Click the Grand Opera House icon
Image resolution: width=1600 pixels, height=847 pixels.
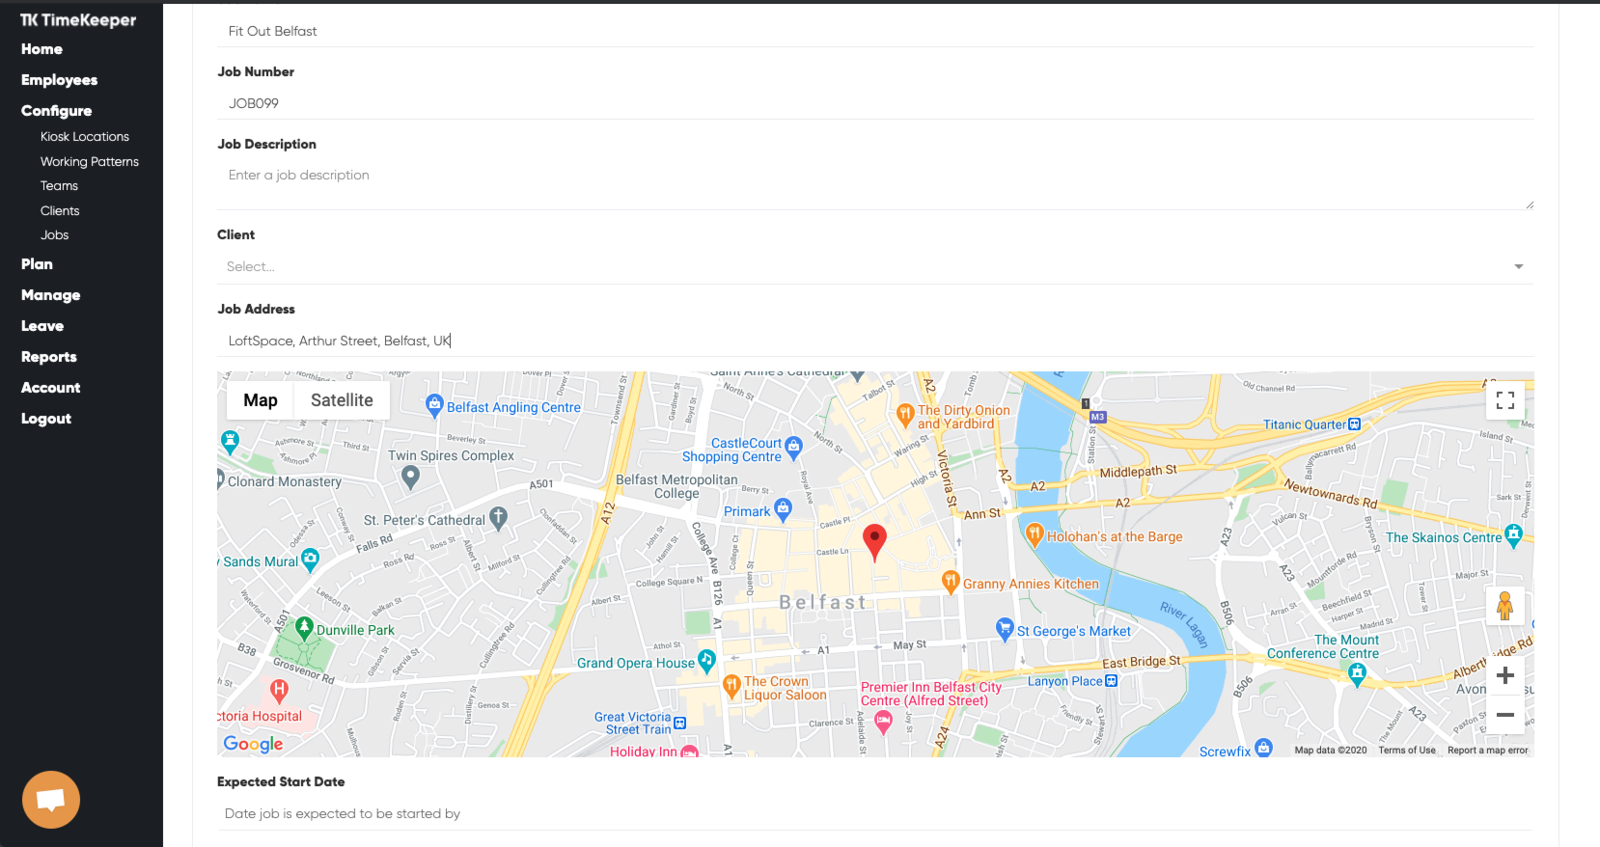pos(707,660)
